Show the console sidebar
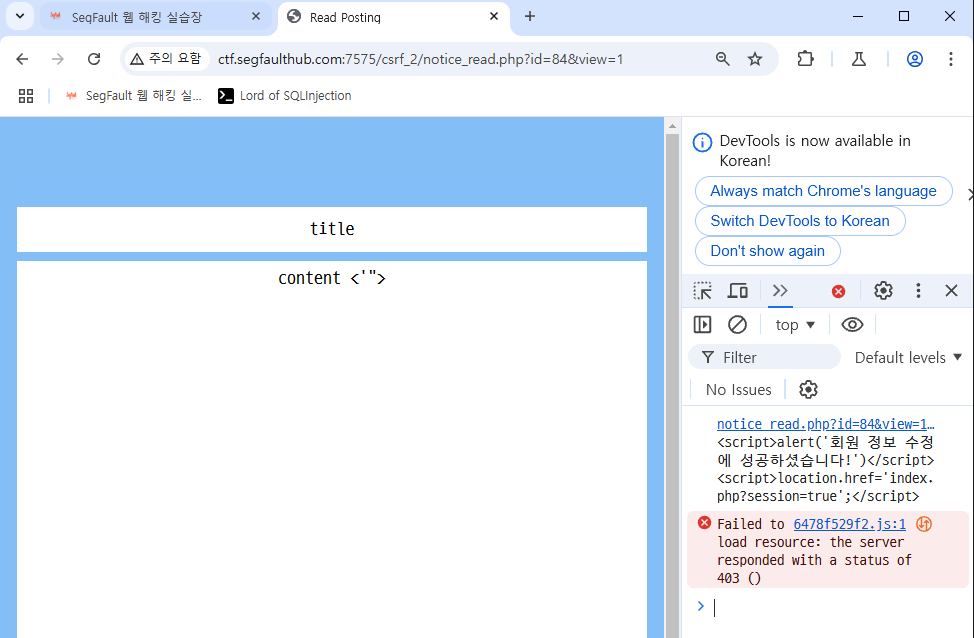 [703, 324]
